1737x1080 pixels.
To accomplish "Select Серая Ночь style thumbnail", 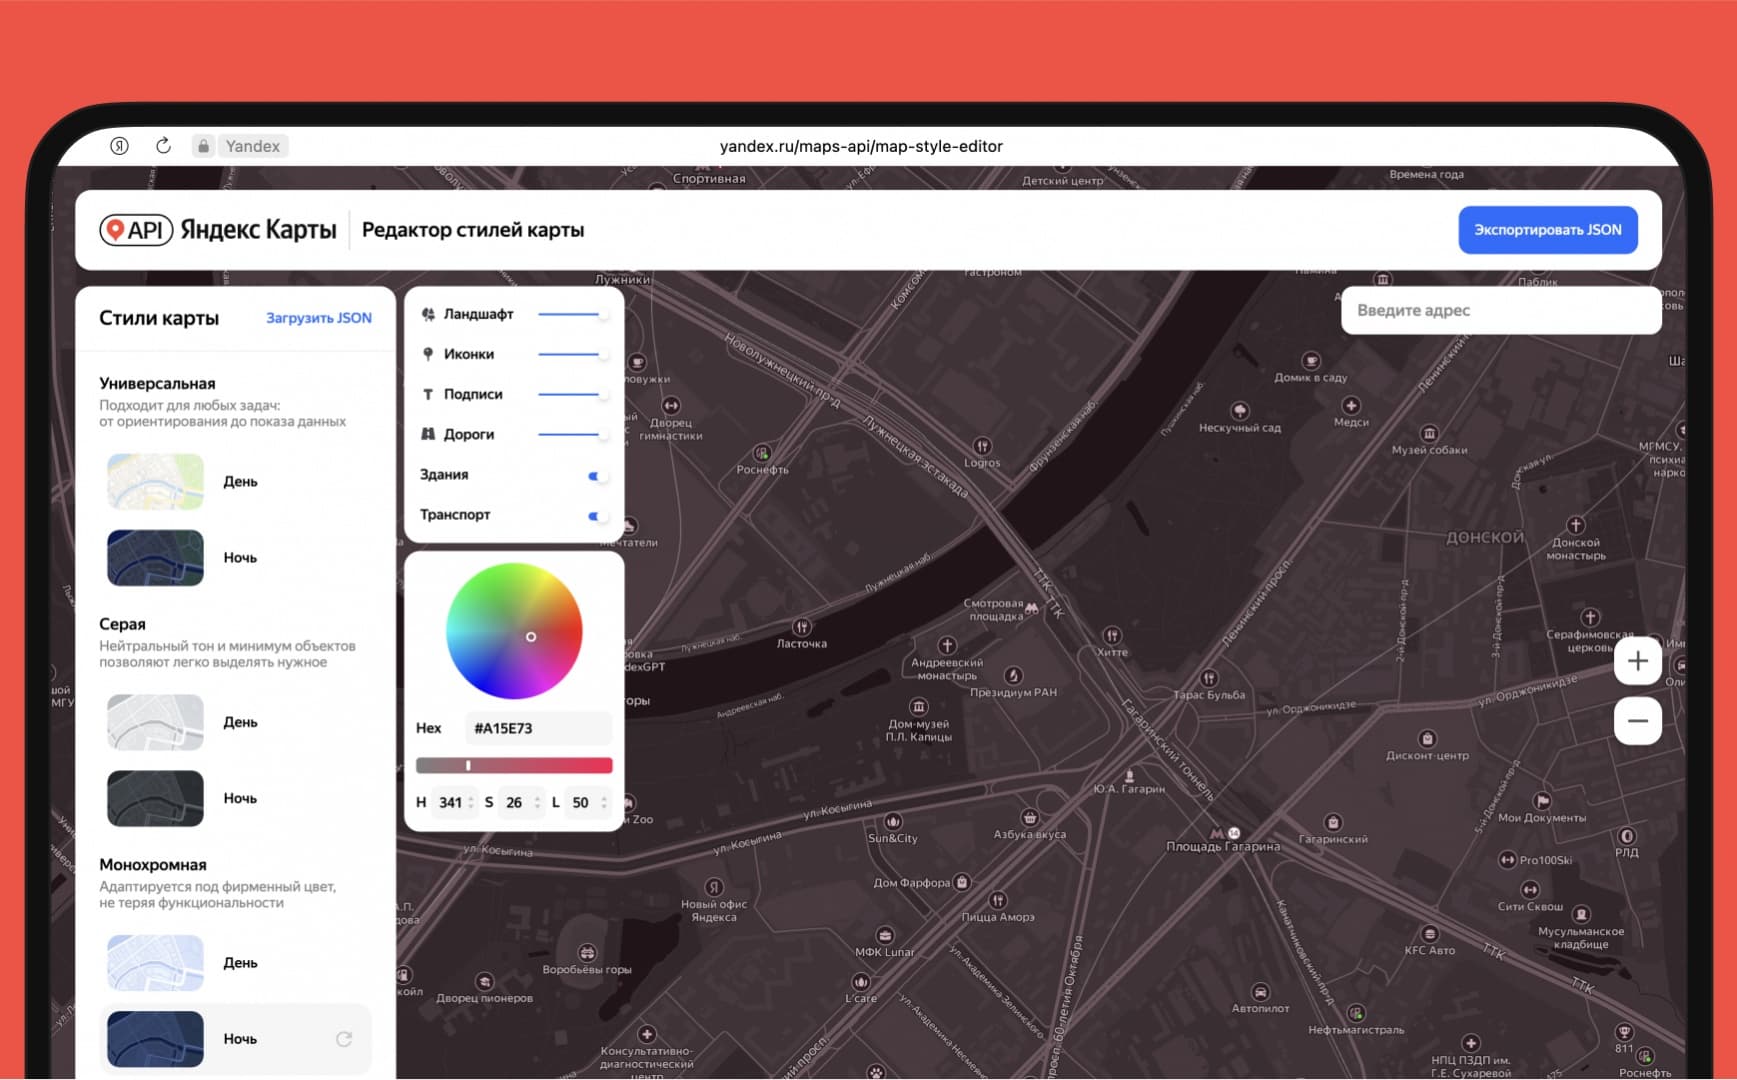I will point(155,798).
